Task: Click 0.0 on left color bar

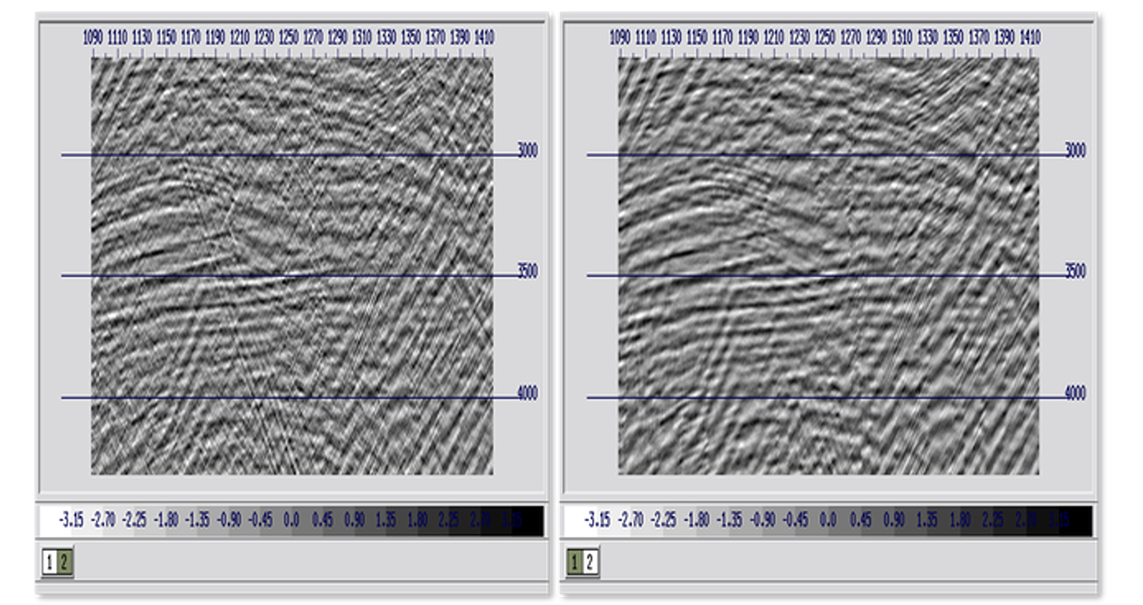Action: [292, 521]
